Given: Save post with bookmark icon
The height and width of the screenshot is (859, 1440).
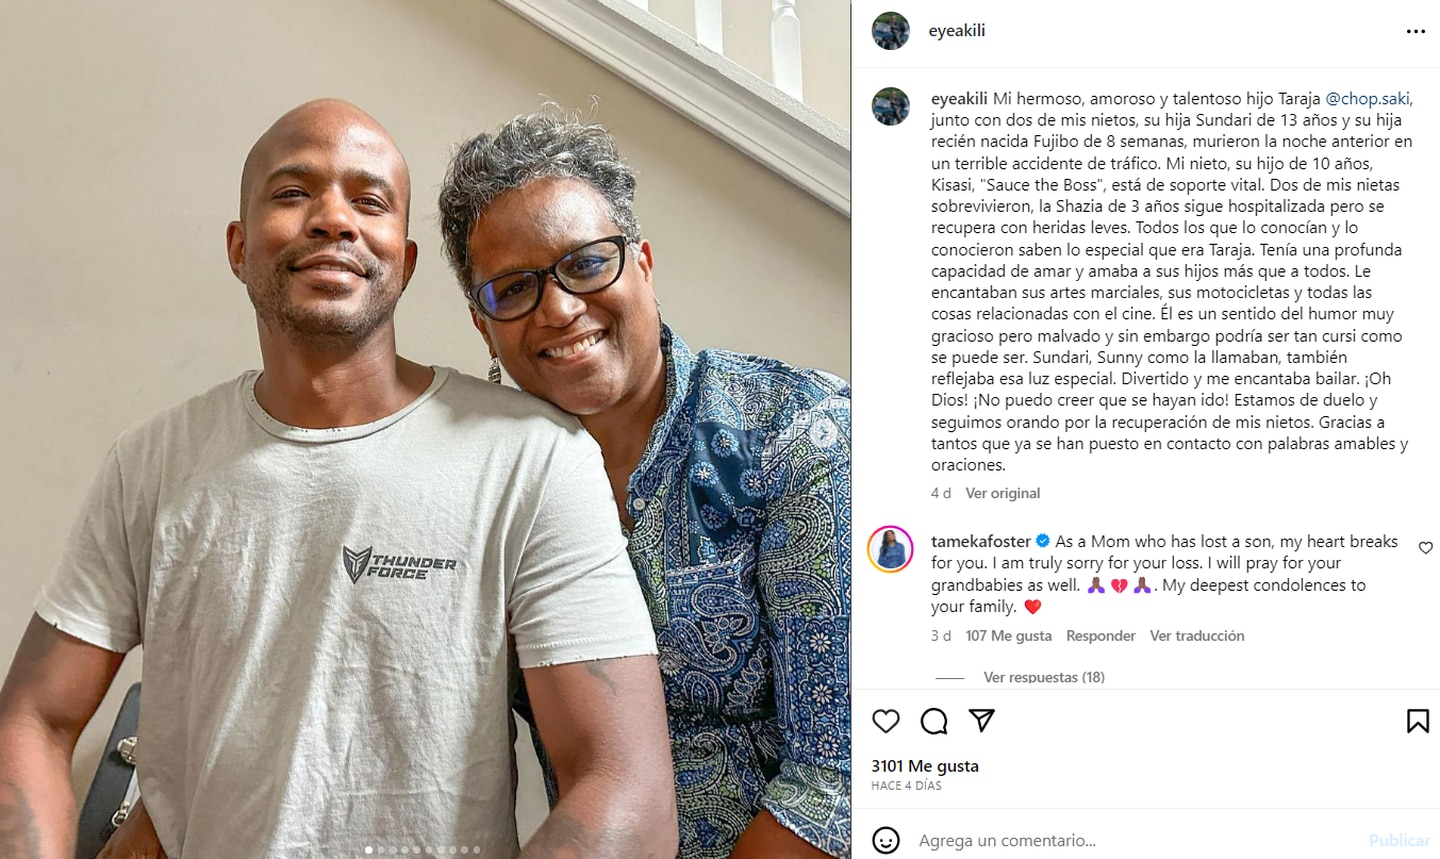Looking at the screenshot, I should pyautogui.click(x=1418, y=721).
